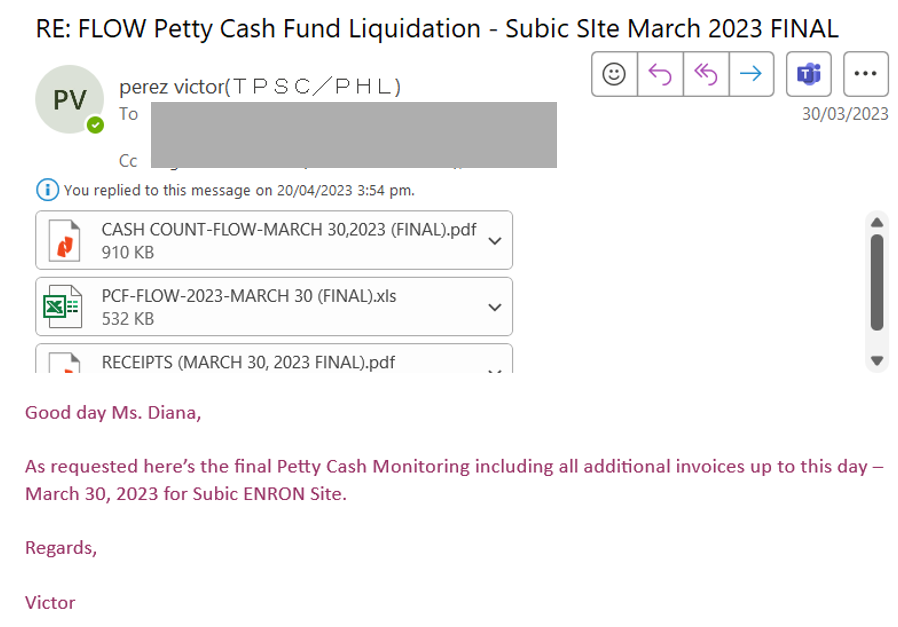The width and height of the screenshot is (898, 627).
Task: Click the attachment list scrollbar thumb
Action: [x=877, y=282]
